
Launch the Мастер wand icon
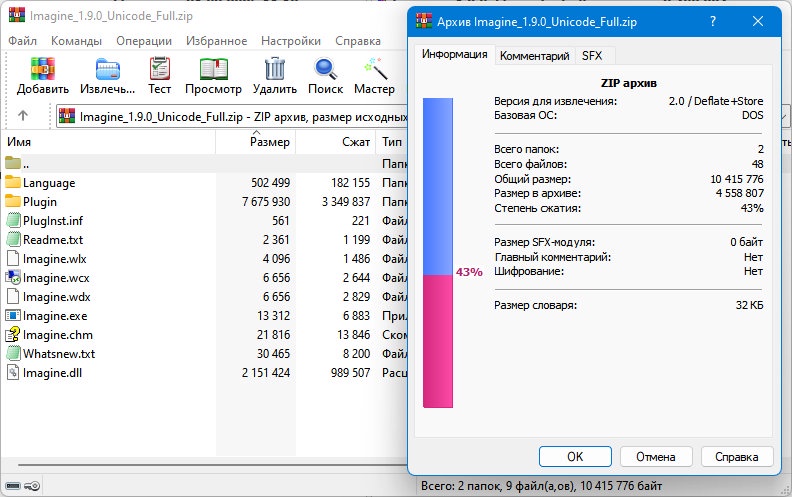(375, 69)
